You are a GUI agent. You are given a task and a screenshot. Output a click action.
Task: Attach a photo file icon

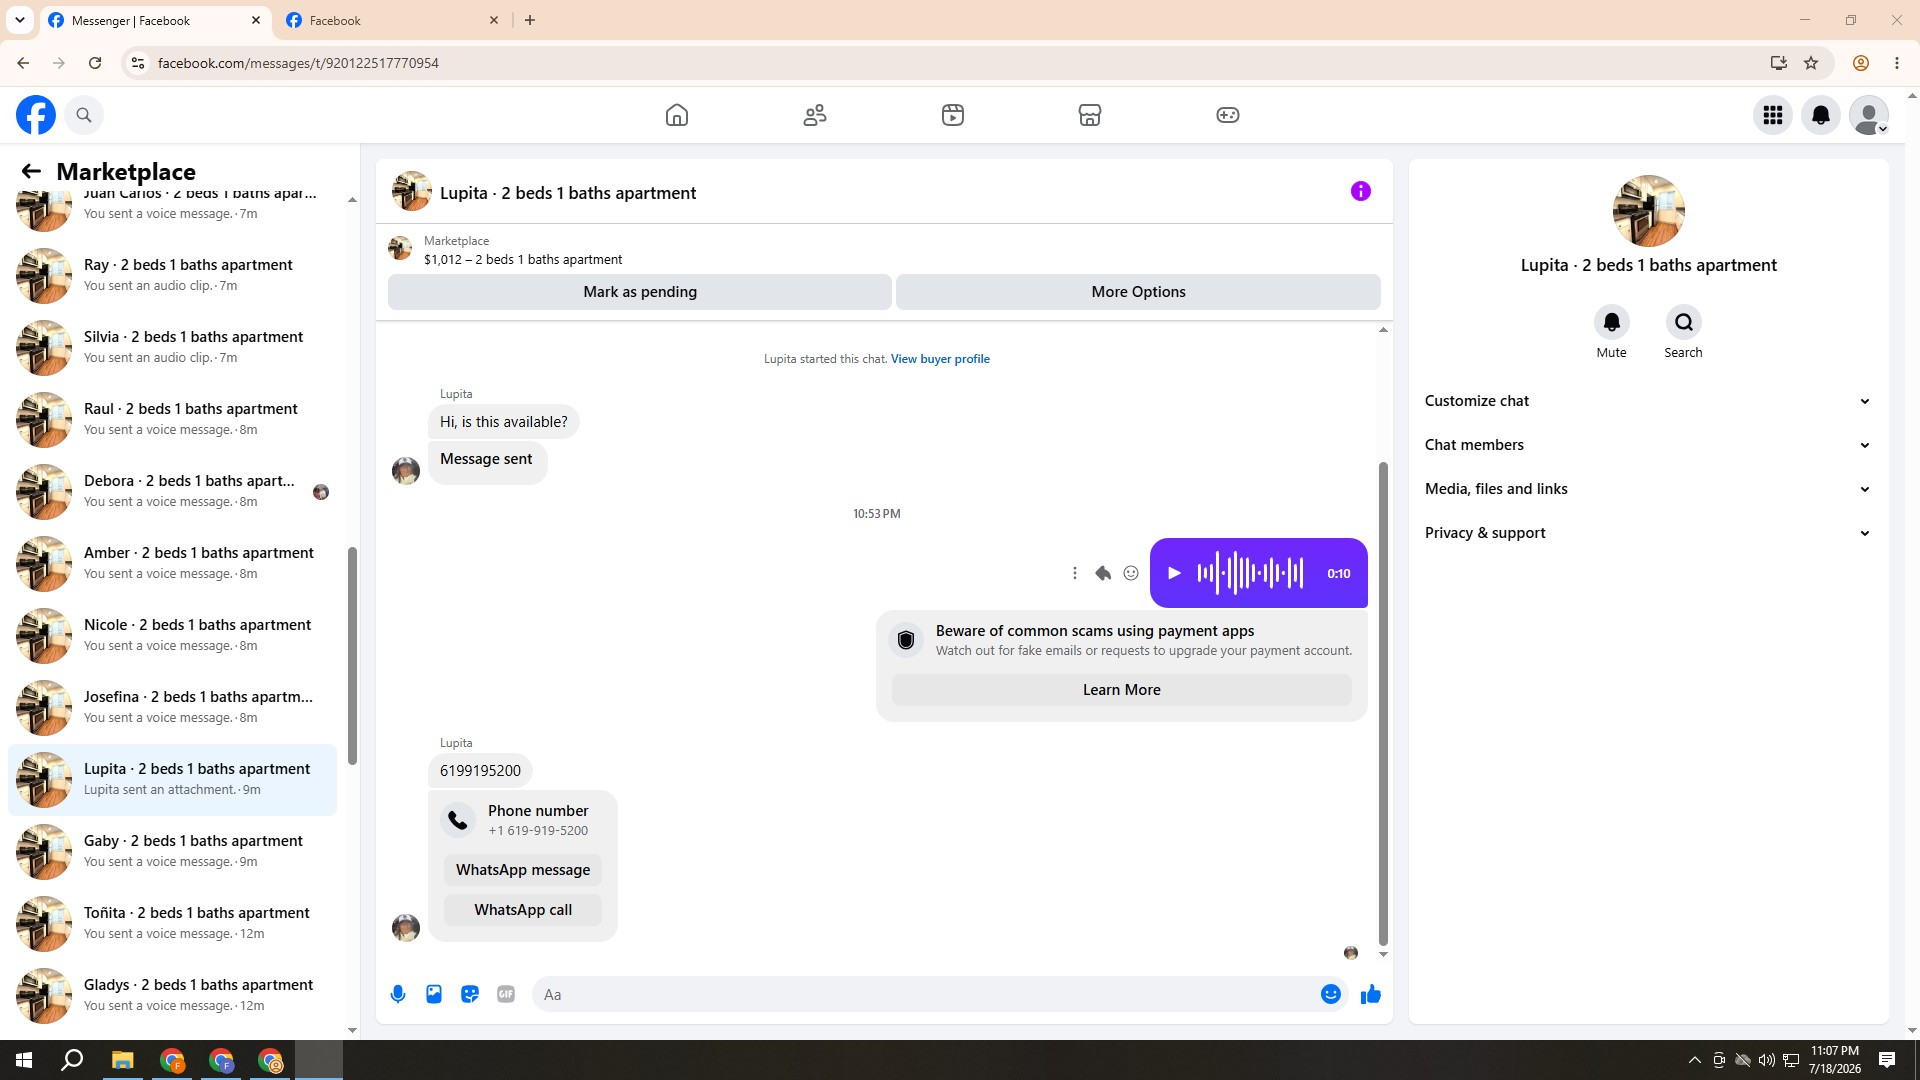(x=434, y=994)
